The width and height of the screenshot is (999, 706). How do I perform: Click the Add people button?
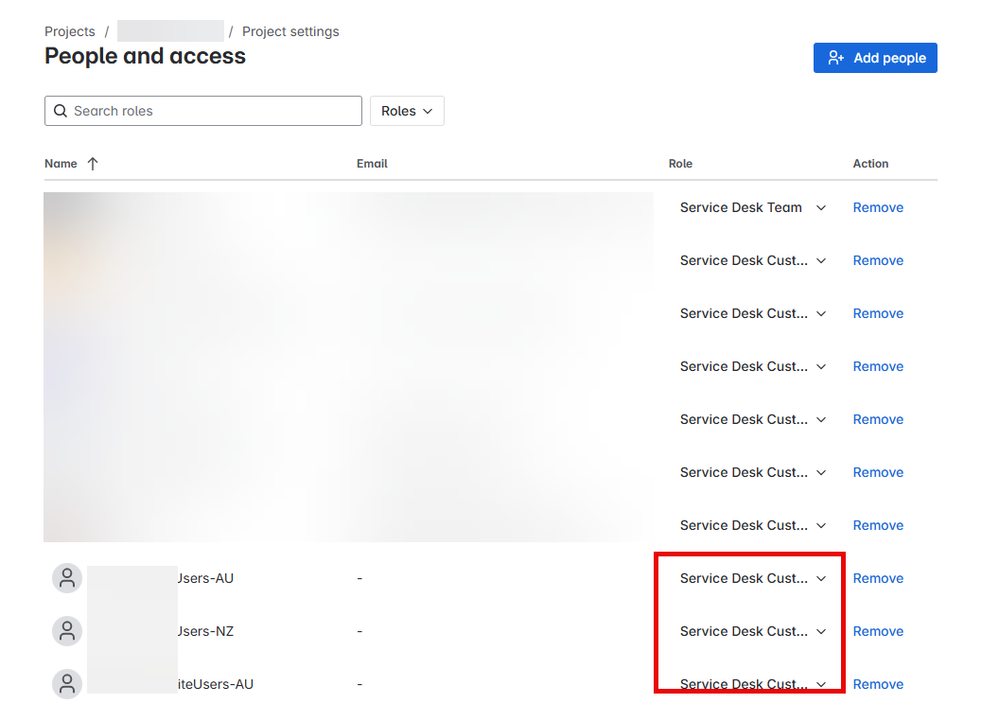tap(875, 58)
